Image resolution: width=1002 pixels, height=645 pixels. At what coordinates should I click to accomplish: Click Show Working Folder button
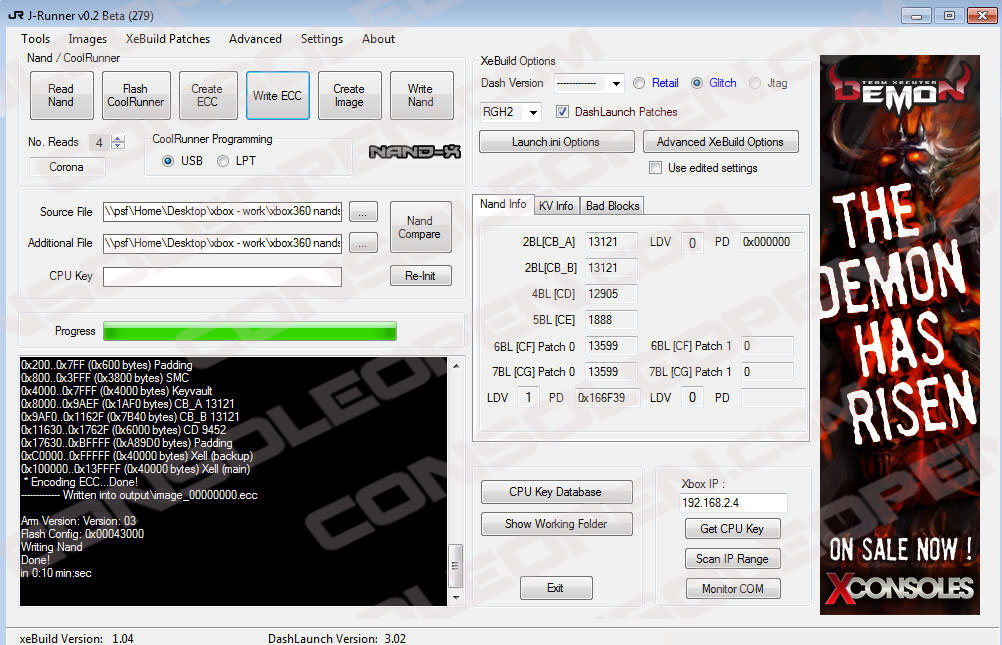click(556, 524)
